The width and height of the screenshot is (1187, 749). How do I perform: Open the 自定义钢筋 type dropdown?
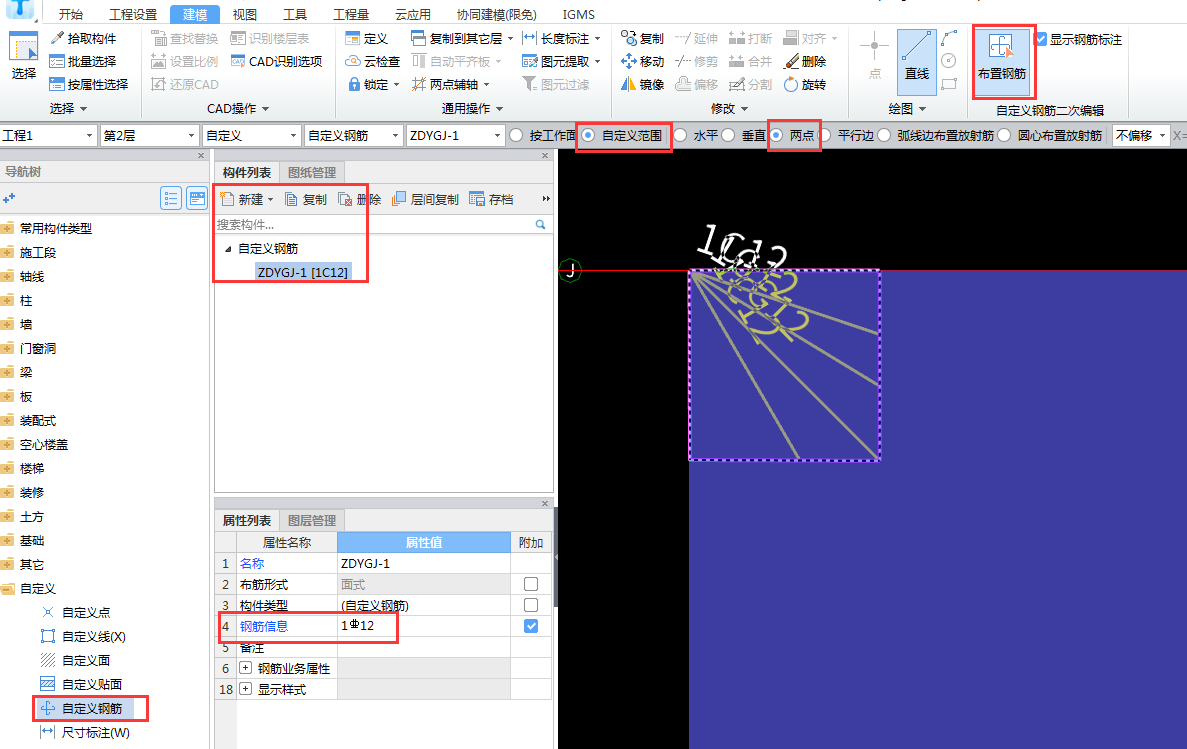tap(354, 136)
